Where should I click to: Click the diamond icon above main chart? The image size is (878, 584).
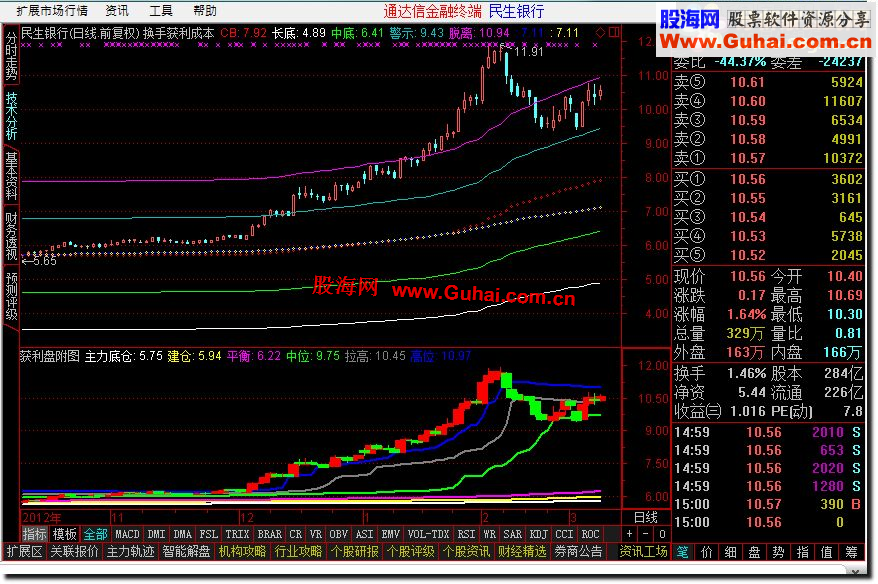point(600,32)
